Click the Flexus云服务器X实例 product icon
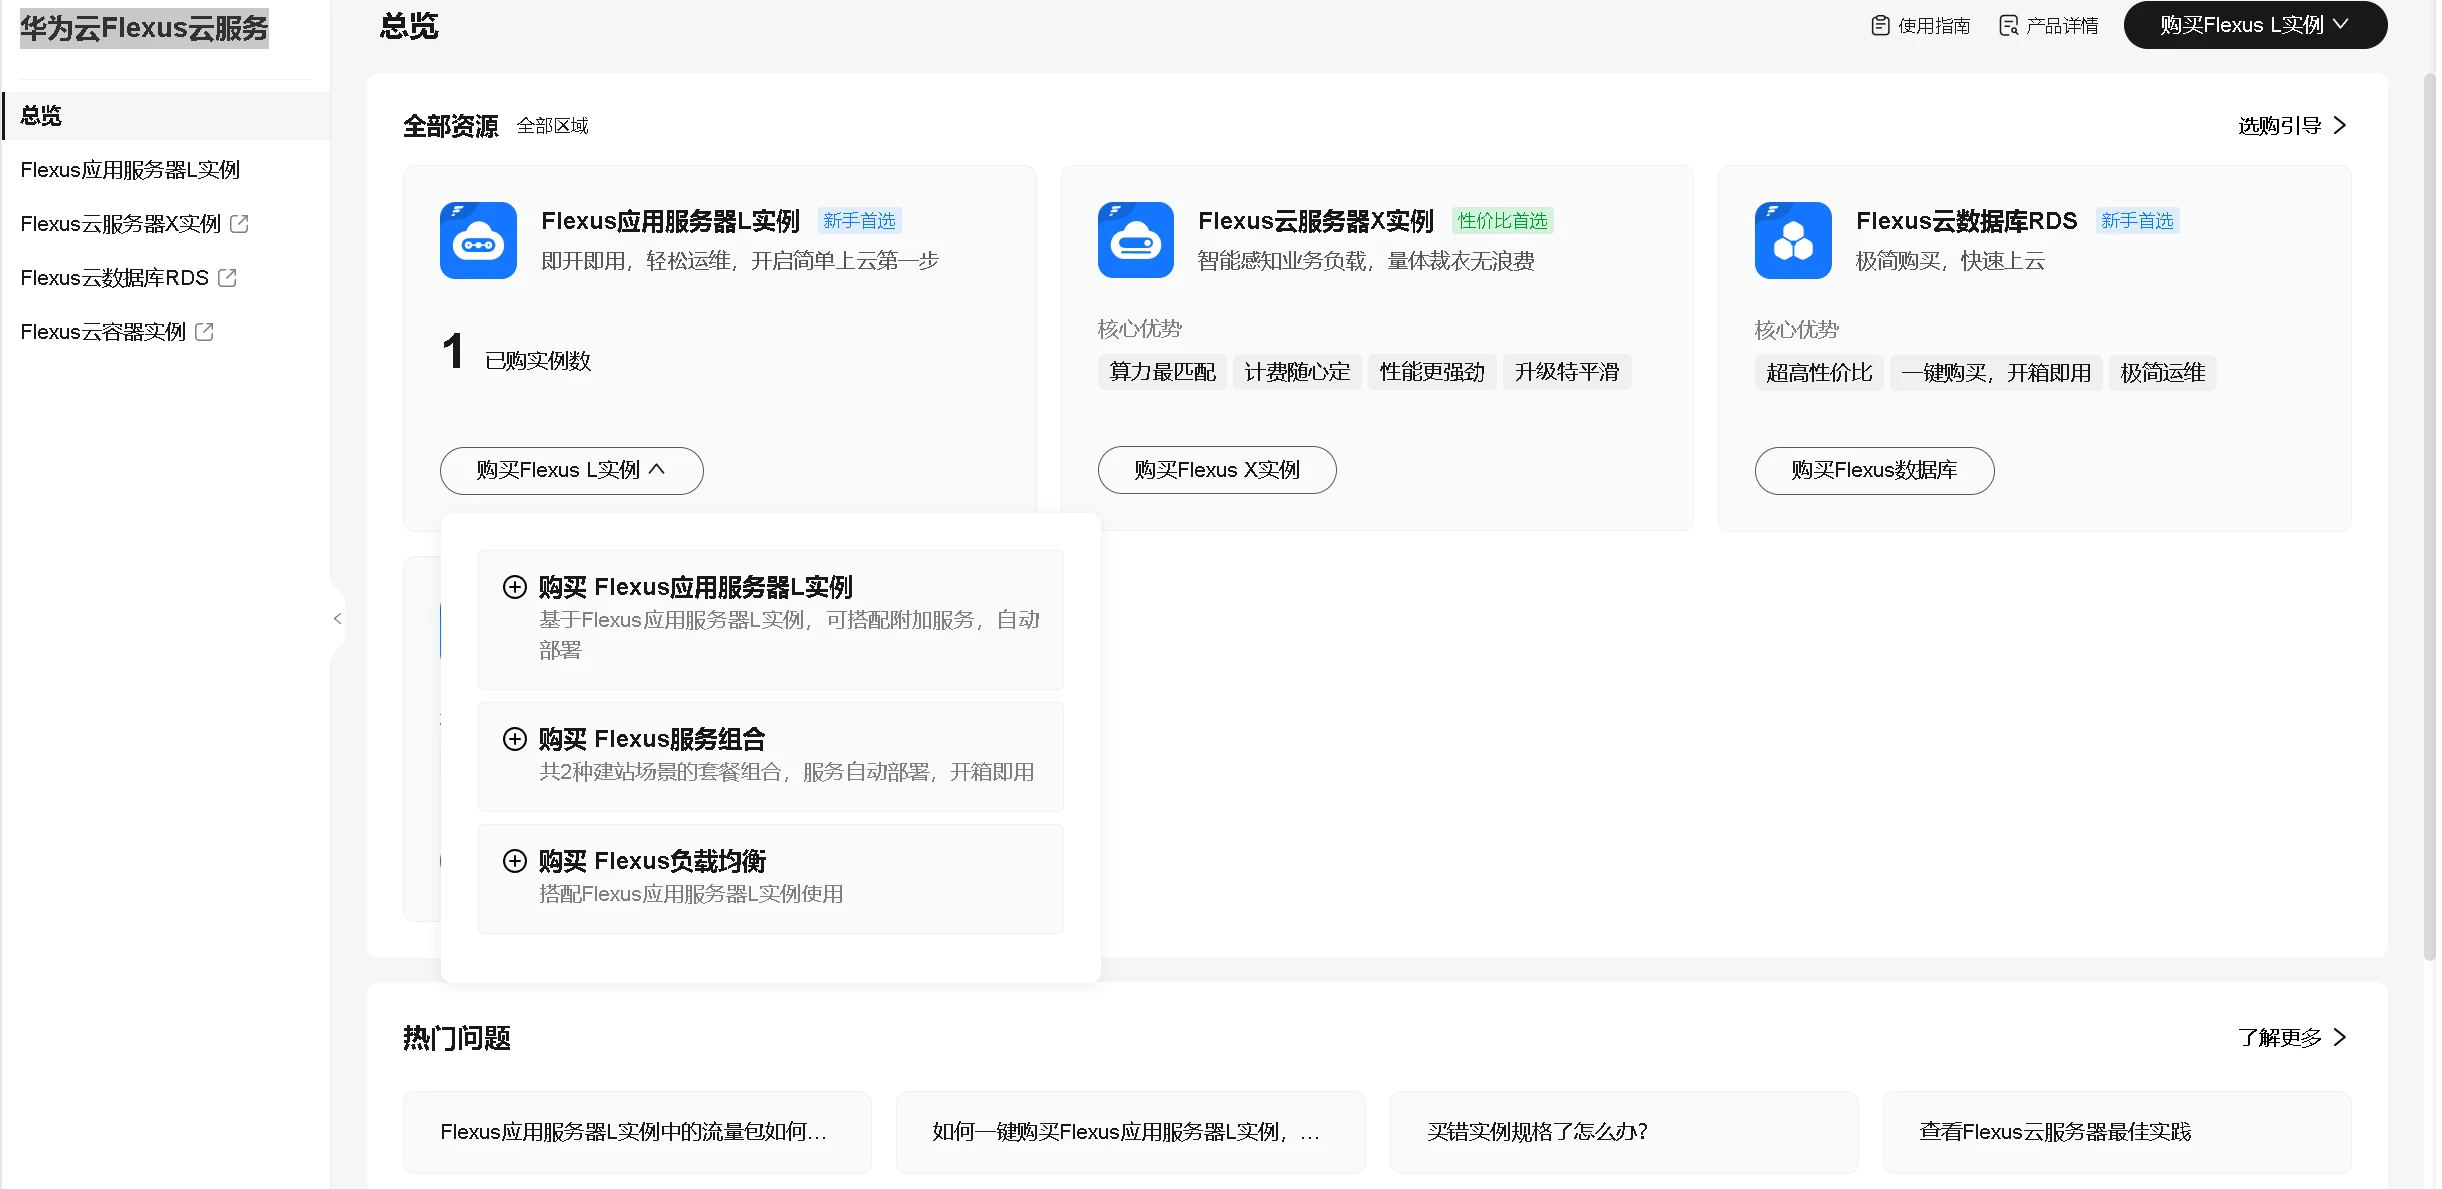The image size is (2442, 1189). click(1136, 240)
